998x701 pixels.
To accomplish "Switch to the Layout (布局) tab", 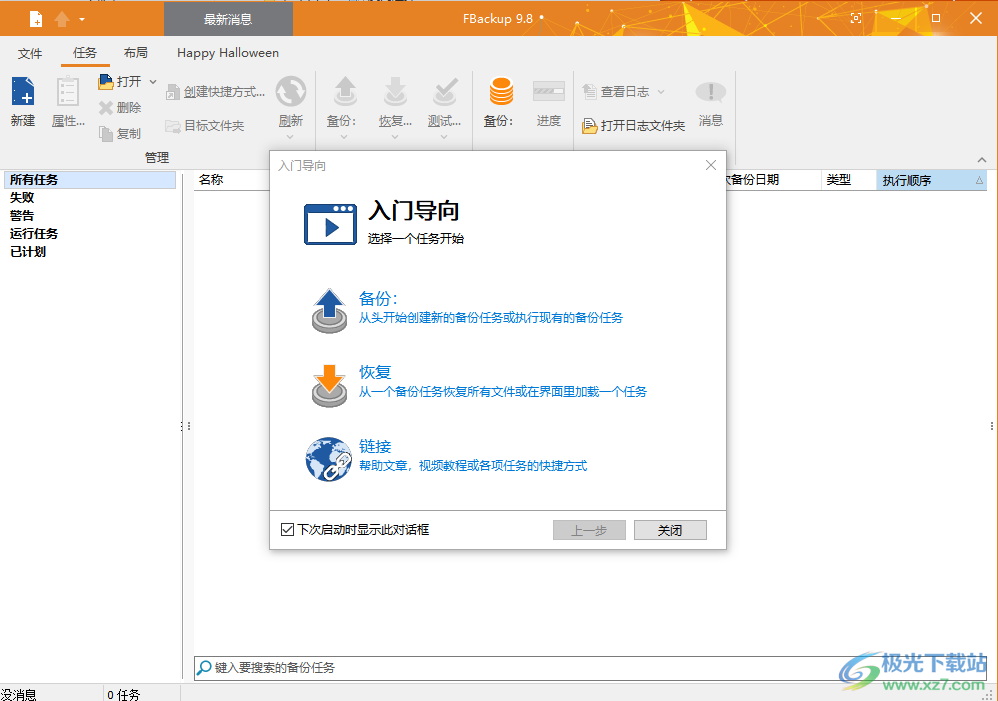I will point(136,53).
